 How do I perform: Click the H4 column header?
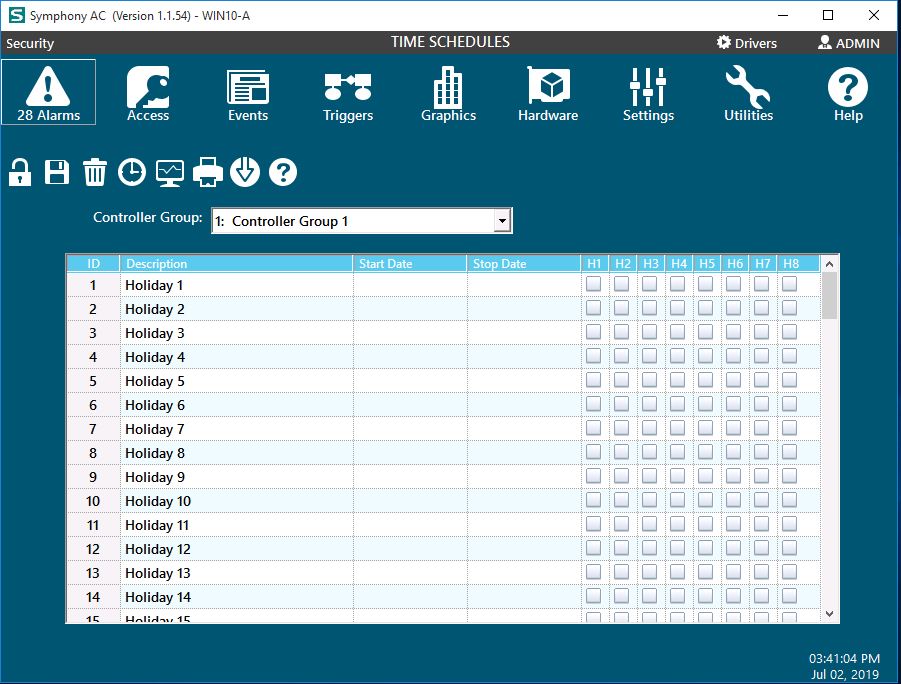679,264
